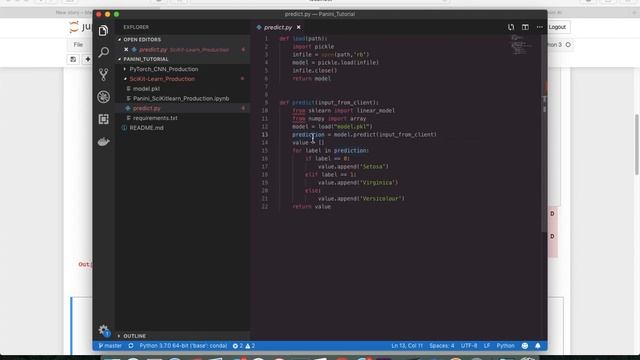This screenshot has height=360, width=640.
Task: Click Logout in the Jupyter window
Action: pos(557,27)
